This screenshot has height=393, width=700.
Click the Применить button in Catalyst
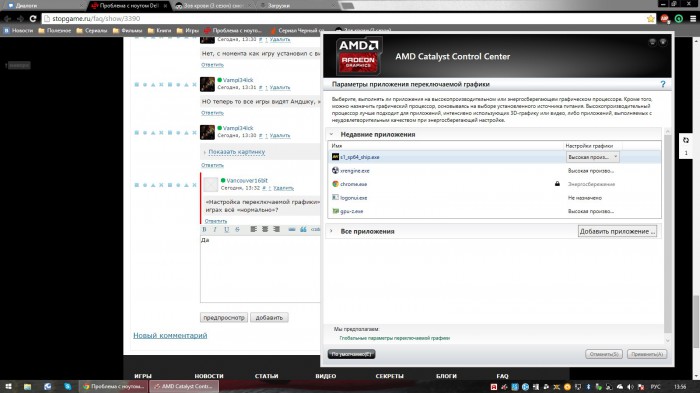647,354
